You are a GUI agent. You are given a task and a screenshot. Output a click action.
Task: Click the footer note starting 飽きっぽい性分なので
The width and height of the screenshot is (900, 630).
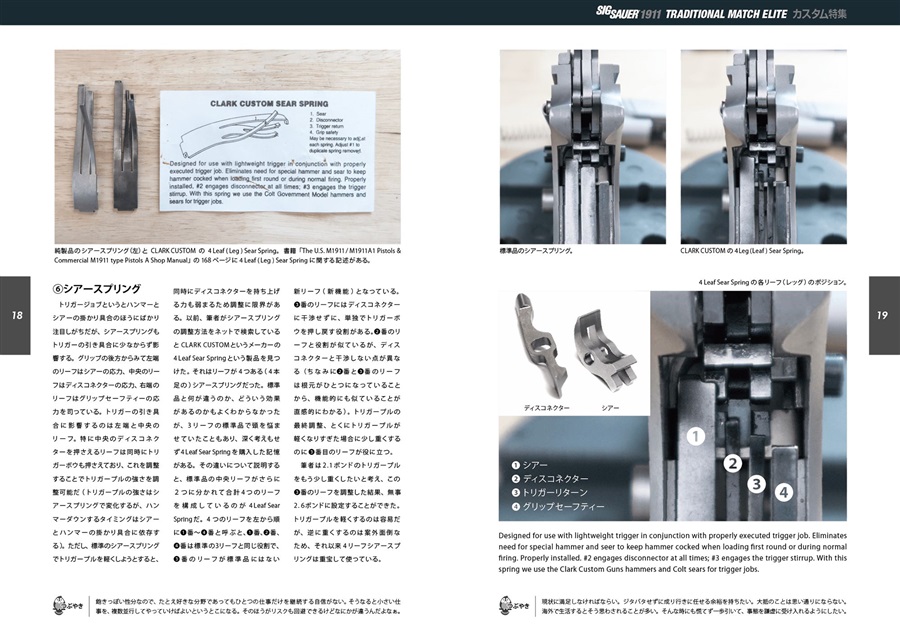[247, 606]
